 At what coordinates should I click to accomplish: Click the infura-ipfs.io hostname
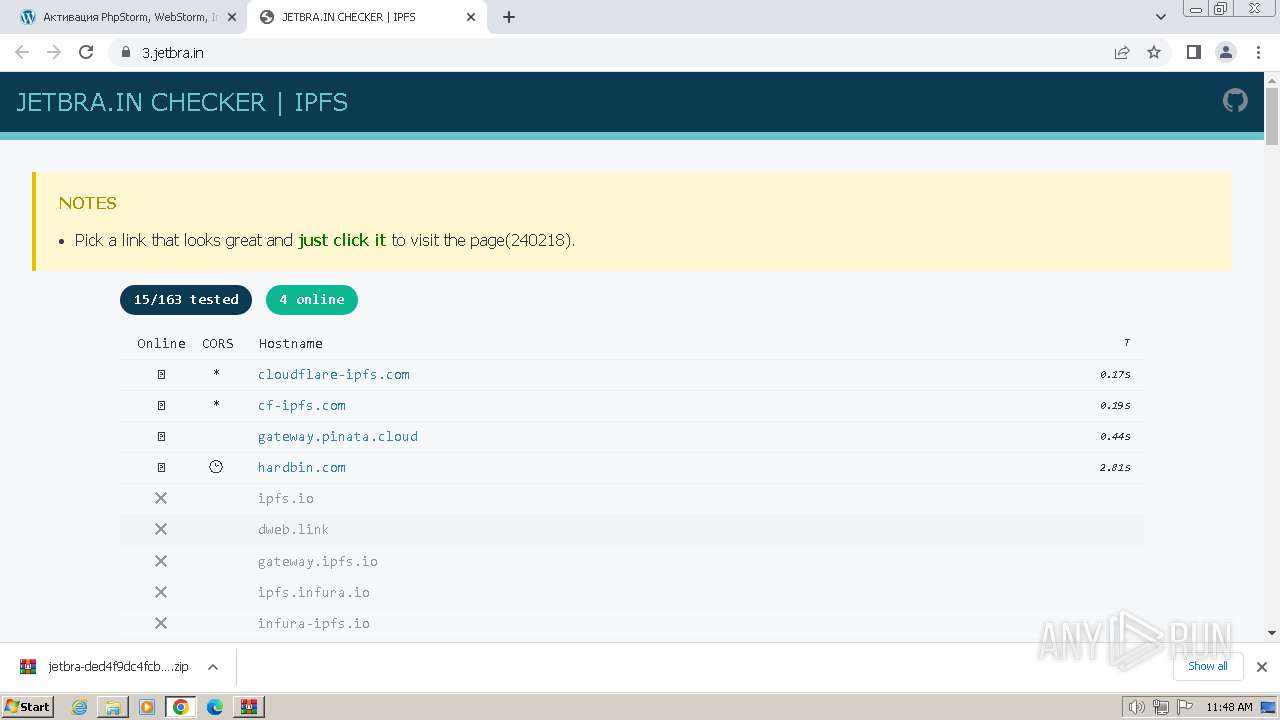click(314, 623)
